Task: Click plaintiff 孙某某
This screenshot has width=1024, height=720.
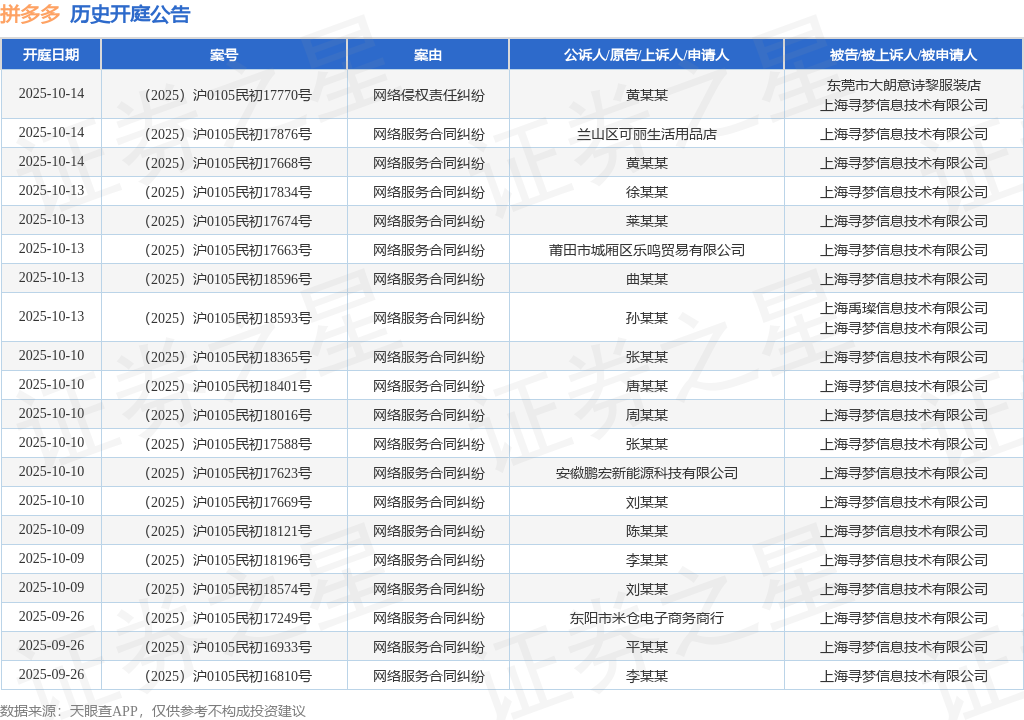Action: (x=647, y=318)
